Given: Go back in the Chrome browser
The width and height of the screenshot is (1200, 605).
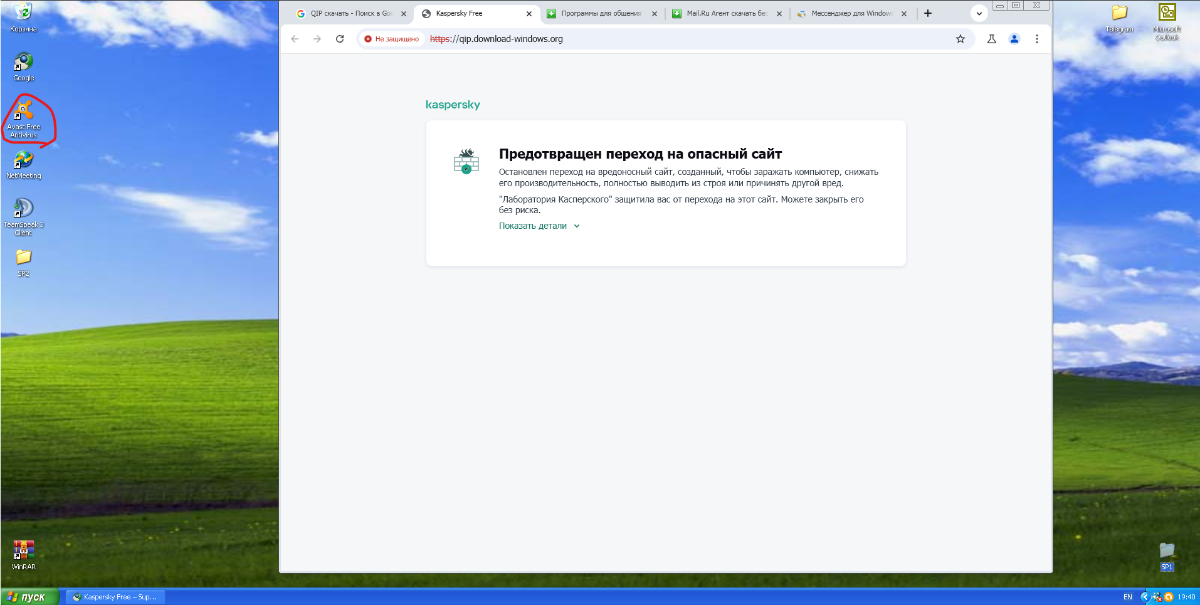Looking at the screenshot, I should [294, 39].
